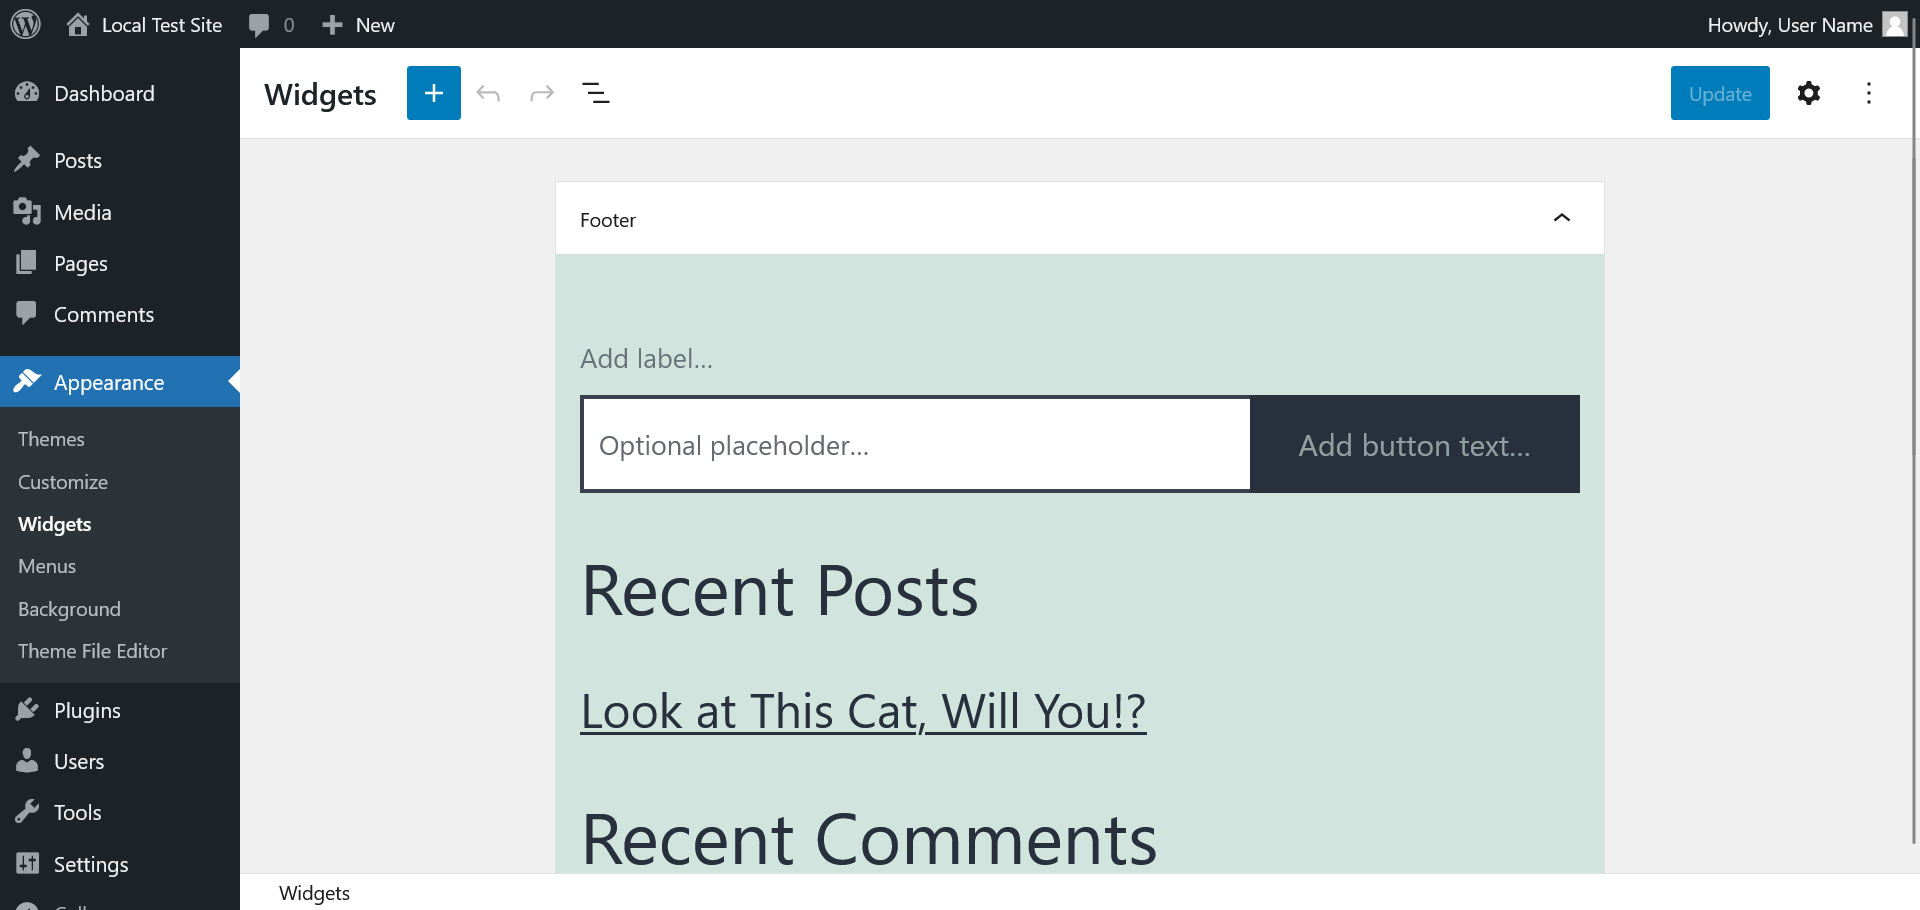Viewport: 1920px width, 910px height.
Task: Click the undo arrow in the editor toolbar
Action: click(488, 92)
